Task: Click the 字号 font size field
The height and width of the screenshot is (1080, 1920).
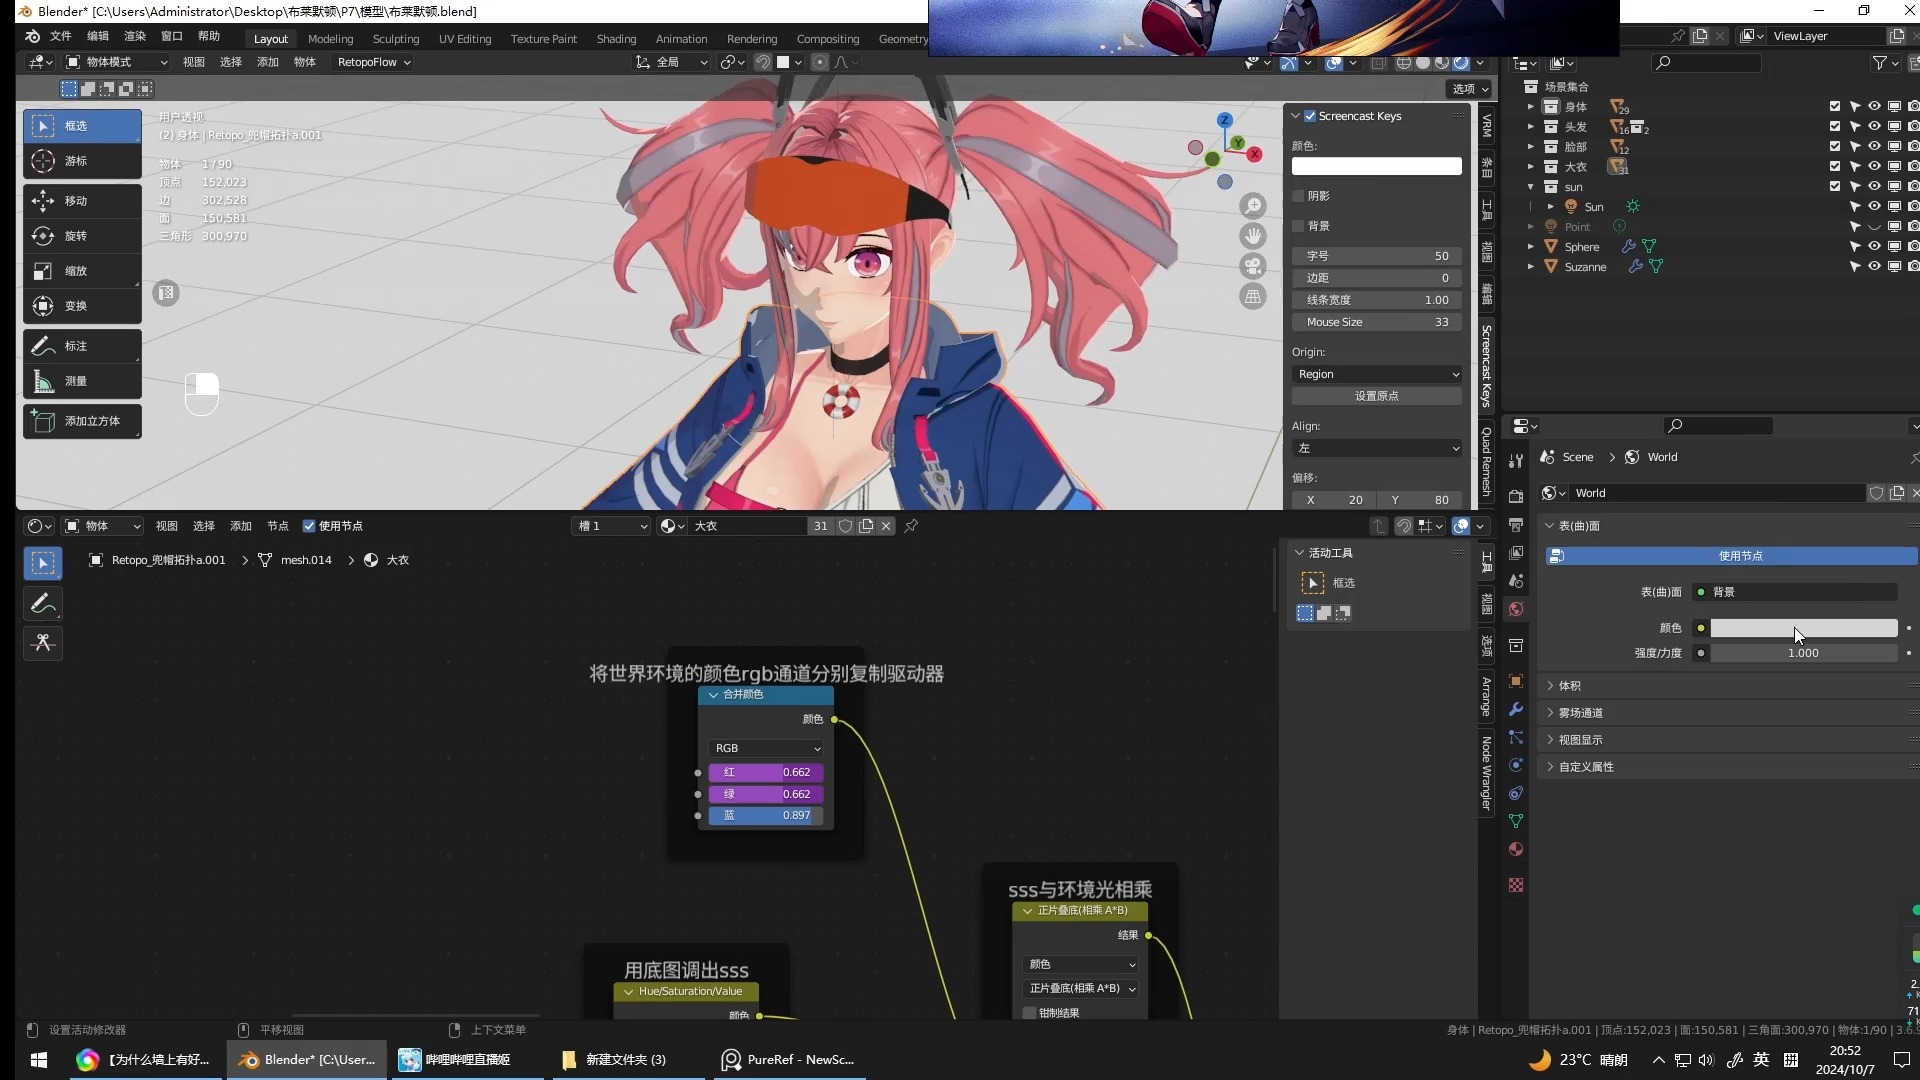Action: tap(1377, 256)
